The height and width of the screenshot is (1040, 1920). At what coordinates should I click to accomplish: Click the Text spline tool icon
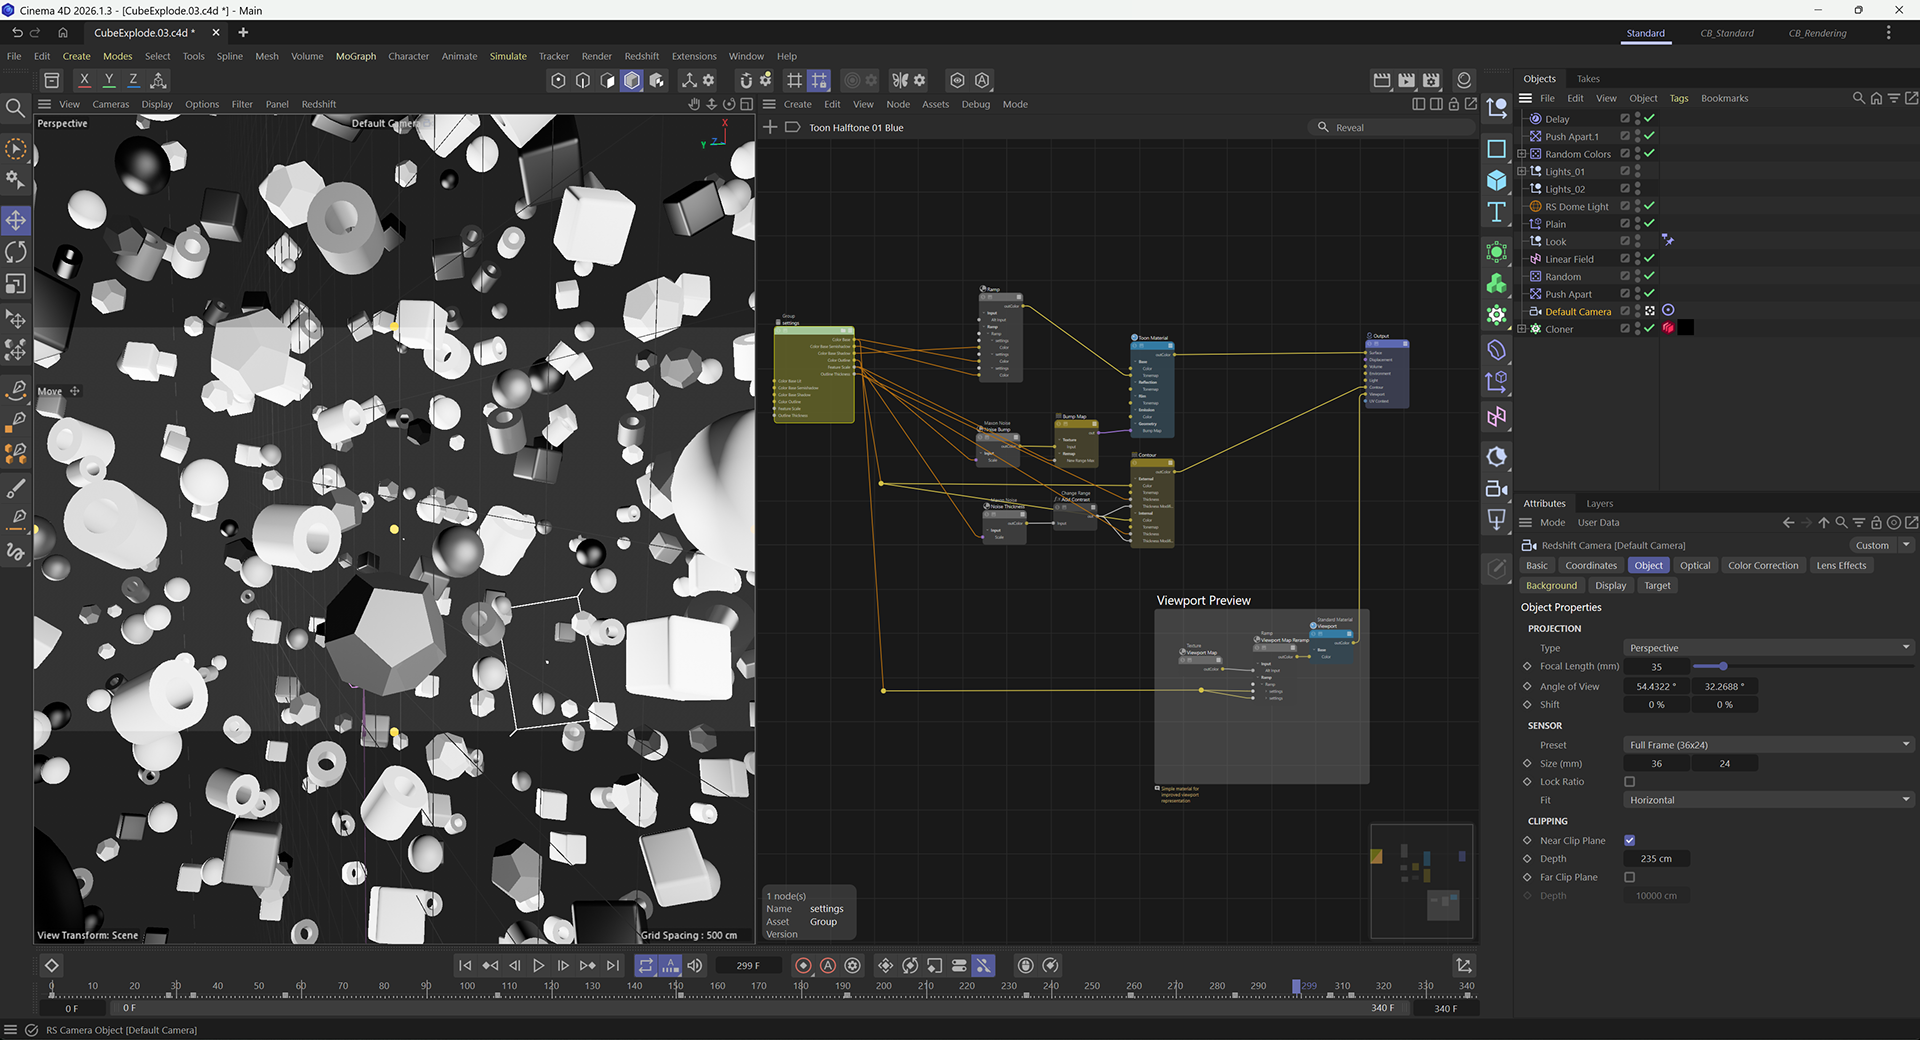point(1496,212)
